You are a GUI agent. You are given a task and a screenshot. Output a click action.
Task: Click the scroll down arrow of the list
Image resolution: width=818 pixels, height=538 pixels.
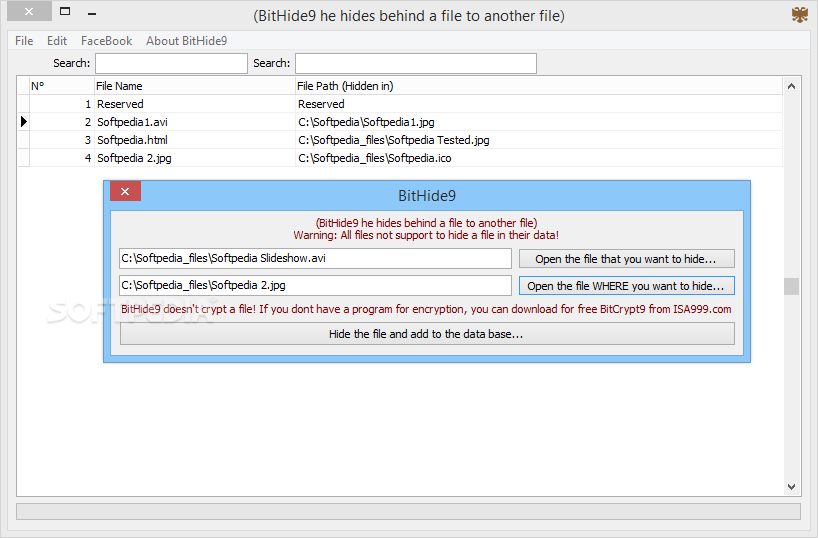[x=791, y=486]
